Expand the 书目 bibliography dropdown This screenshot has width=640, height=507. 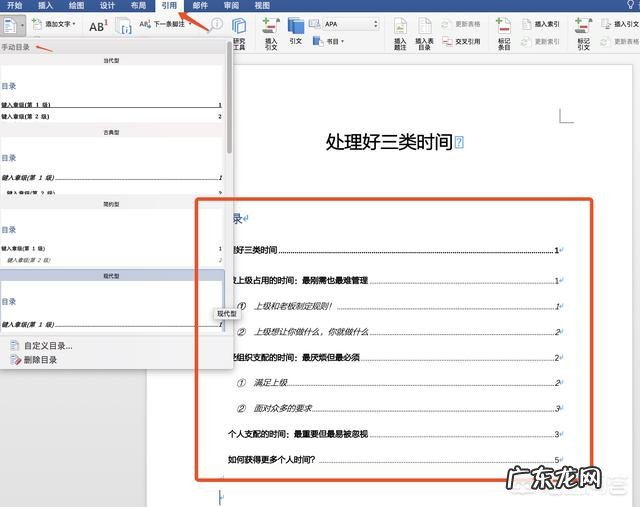(329, 41)
